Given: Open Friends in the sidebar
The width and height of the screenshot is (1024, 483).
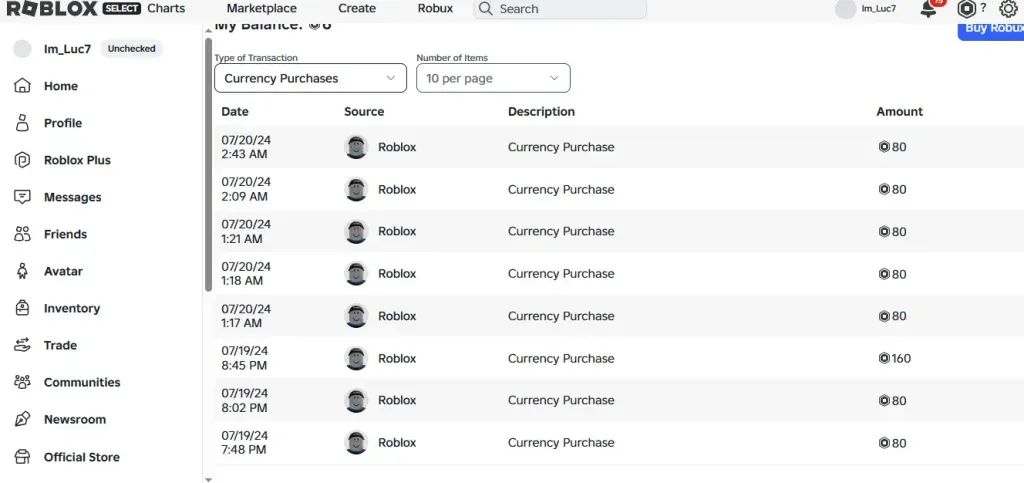Looking at the screenshot, I should click(x=65, y=234).
